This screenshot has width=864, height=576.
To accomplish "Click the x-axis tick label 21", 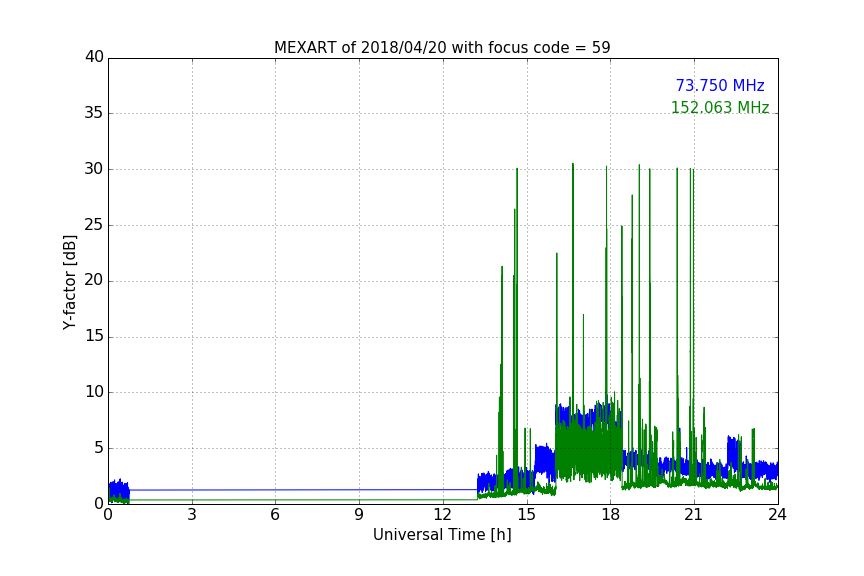I will [x=694, y=515].
